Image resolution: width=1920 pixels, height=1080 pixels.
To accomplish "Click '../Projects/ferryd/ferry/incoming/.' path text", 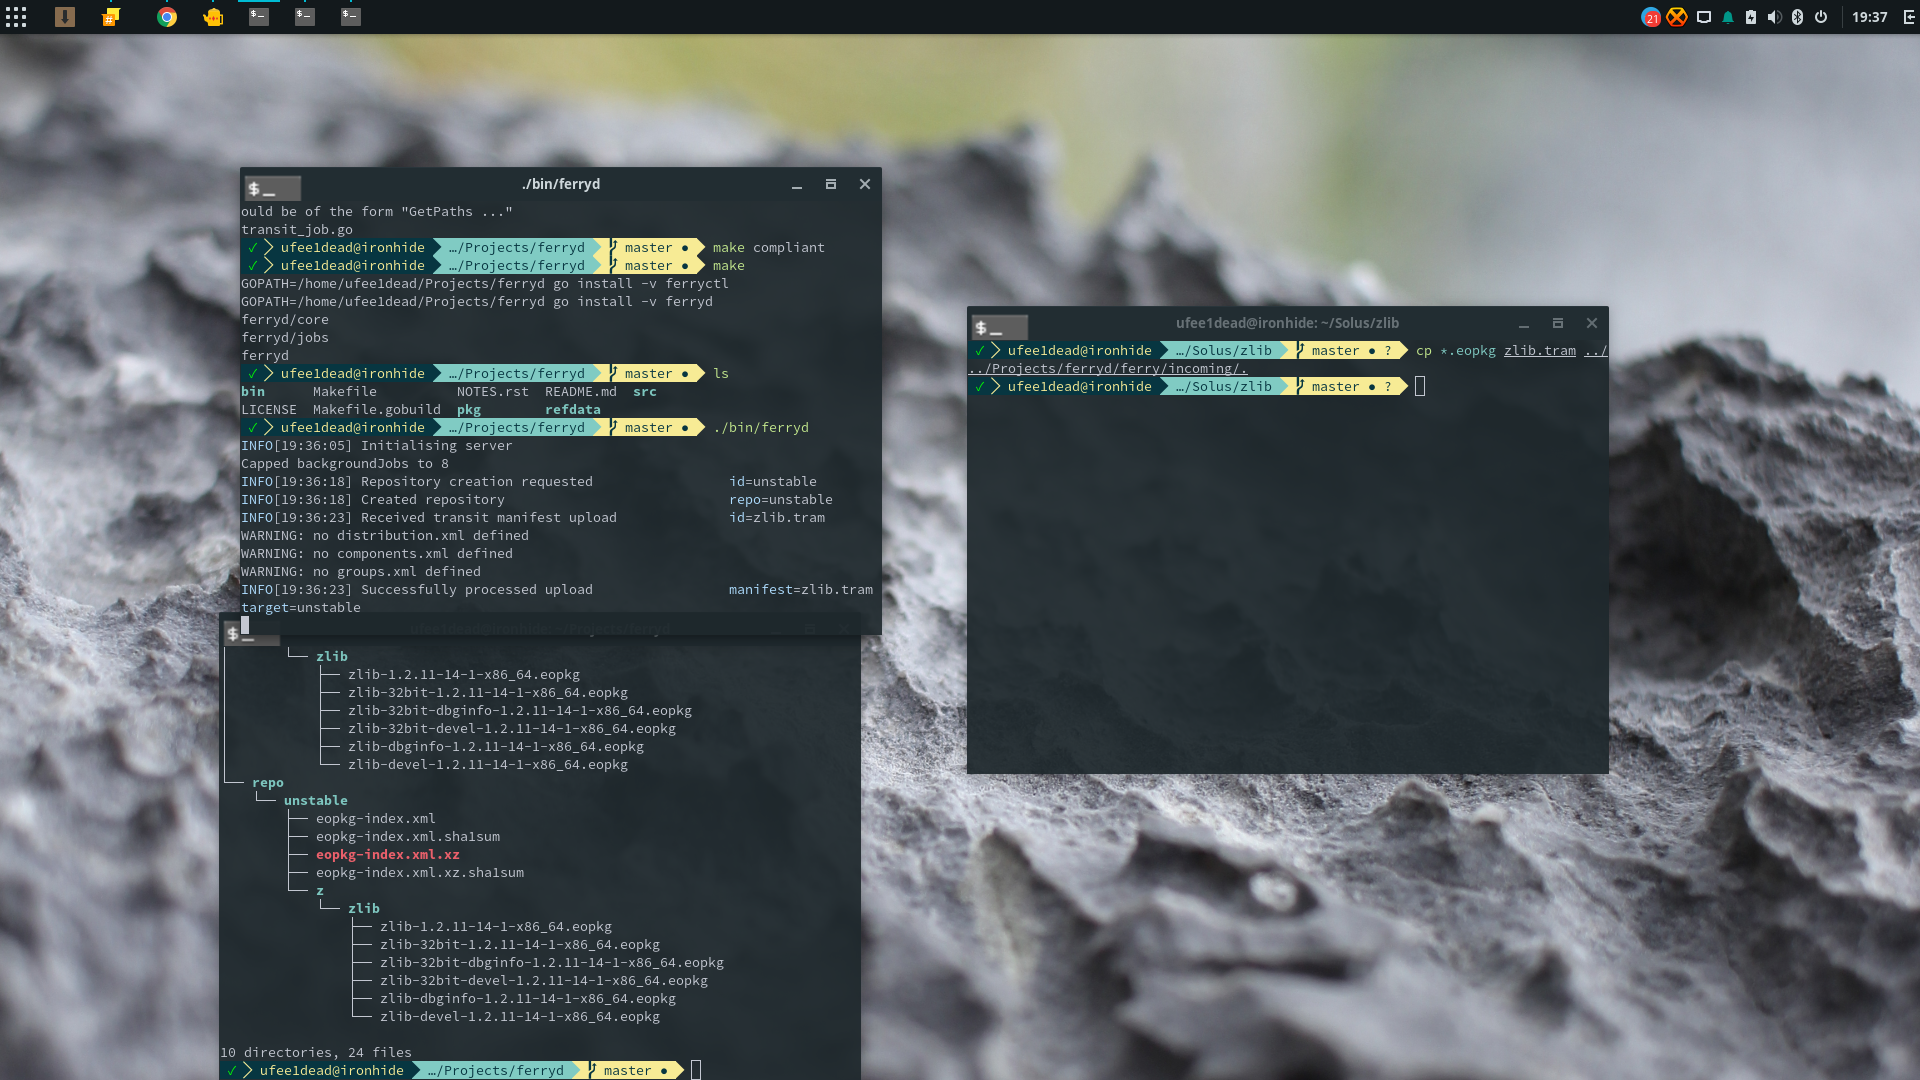I will click(1108, 369).
